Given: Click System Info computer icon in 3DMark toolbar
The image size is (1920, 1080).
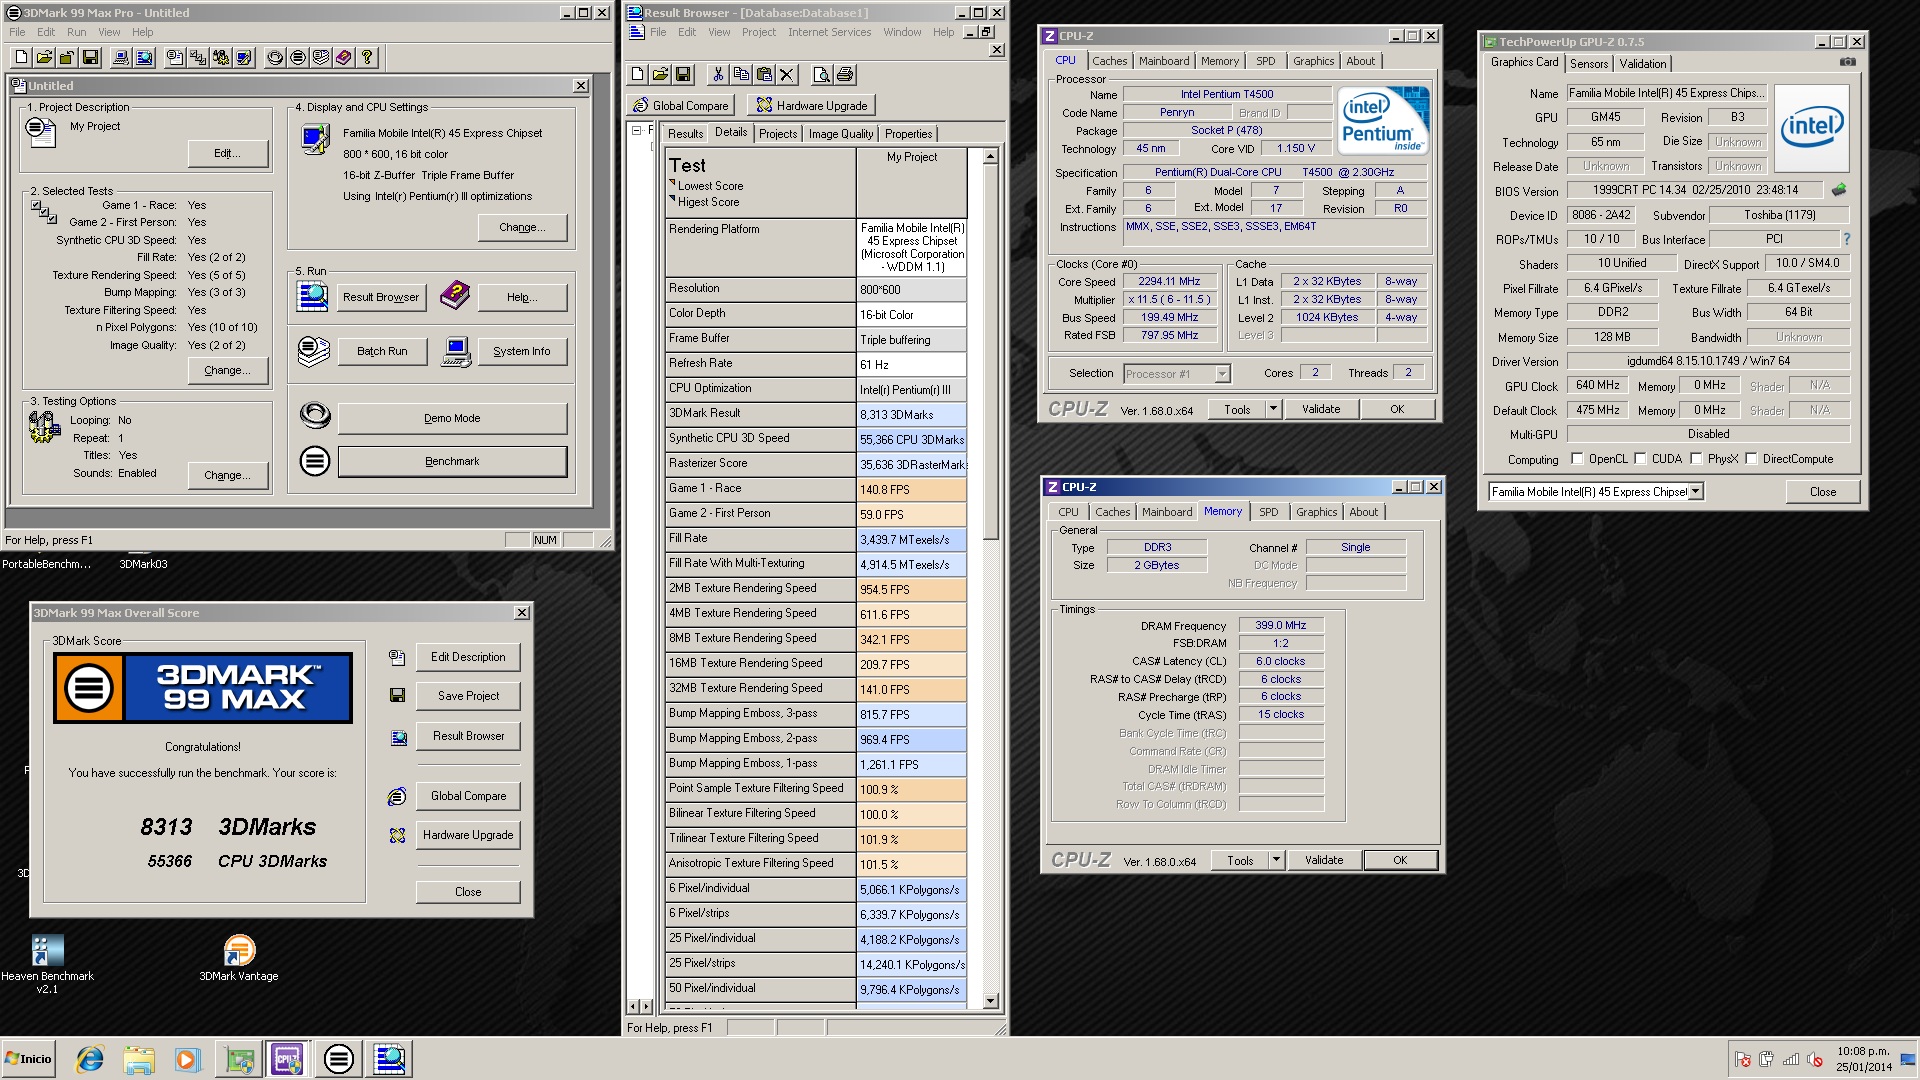Looking at the screenshot, I should 121,58.
